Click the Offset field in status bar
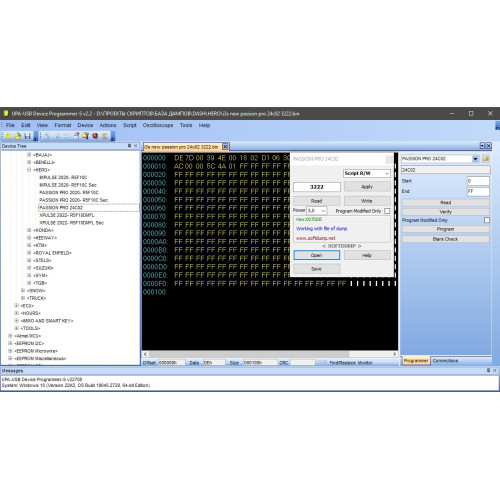 point(172,362)
